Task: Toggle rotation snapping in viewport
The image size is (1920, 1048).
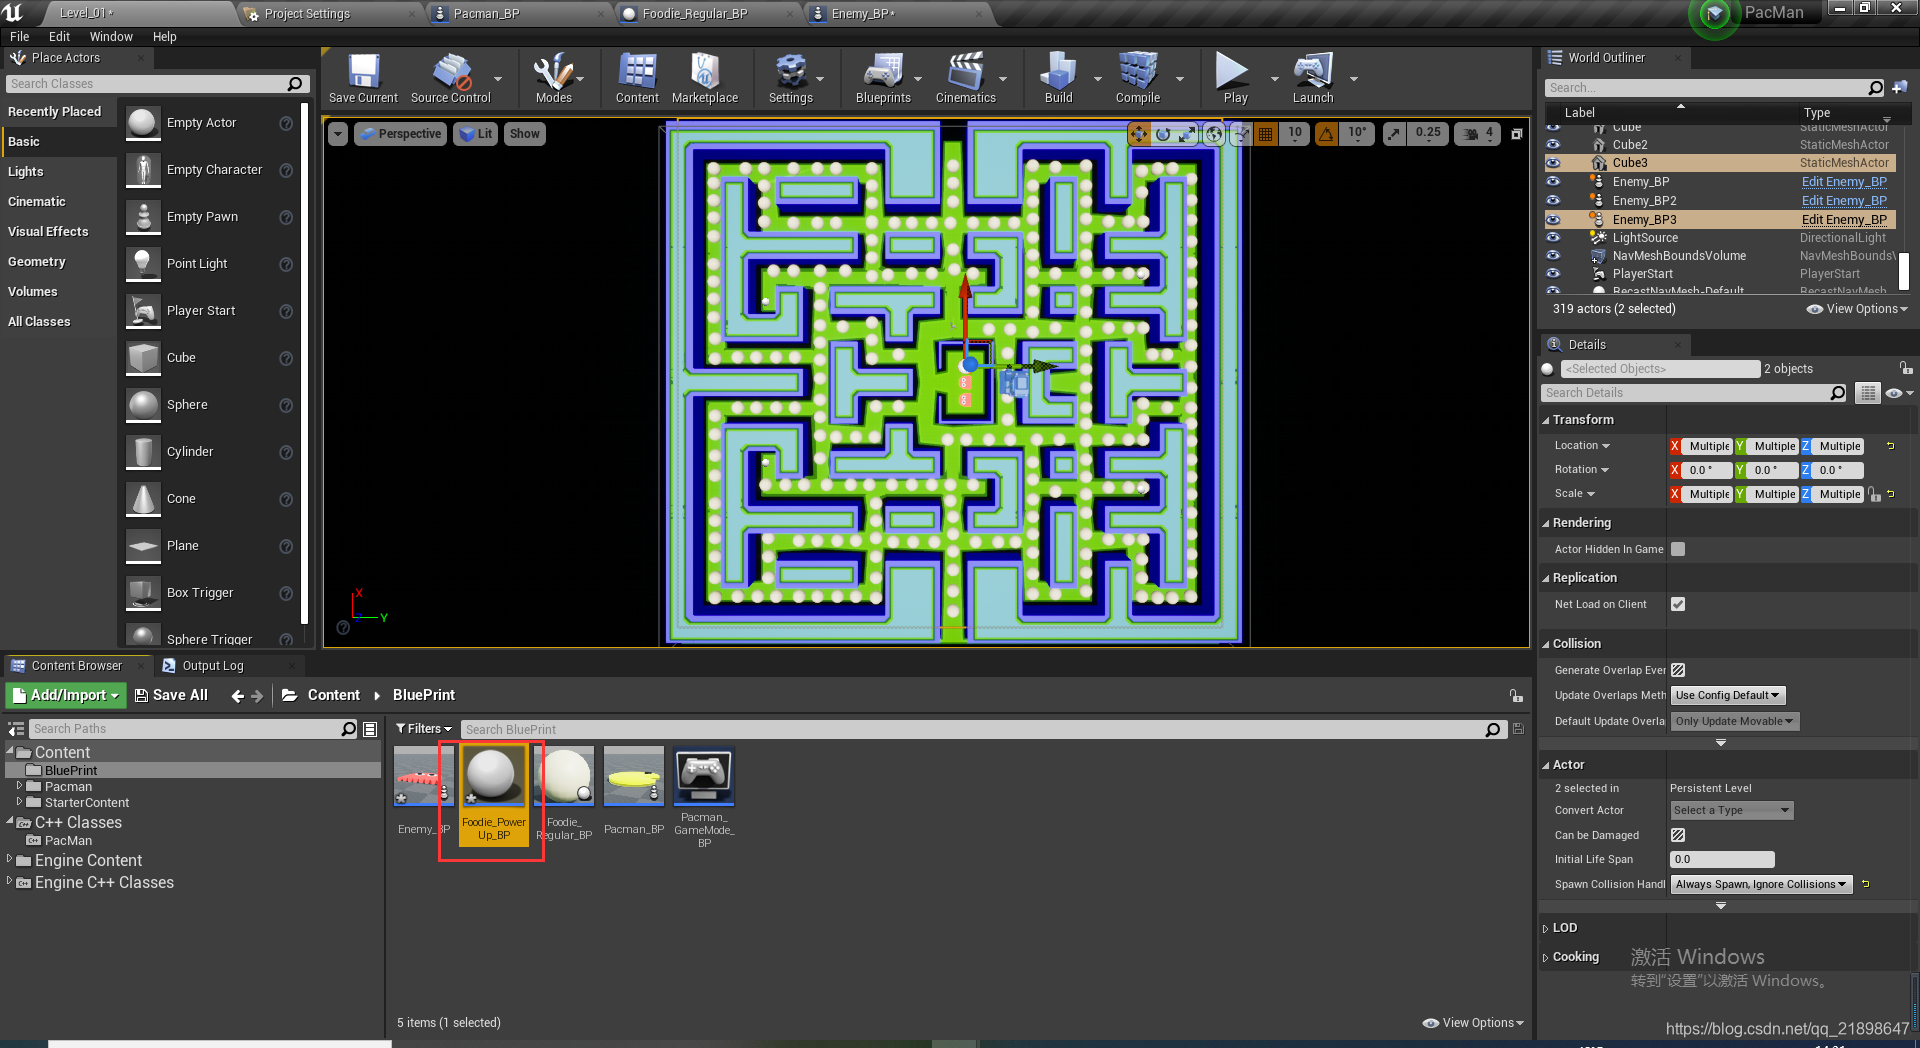Action: (x=1326, y=133)
